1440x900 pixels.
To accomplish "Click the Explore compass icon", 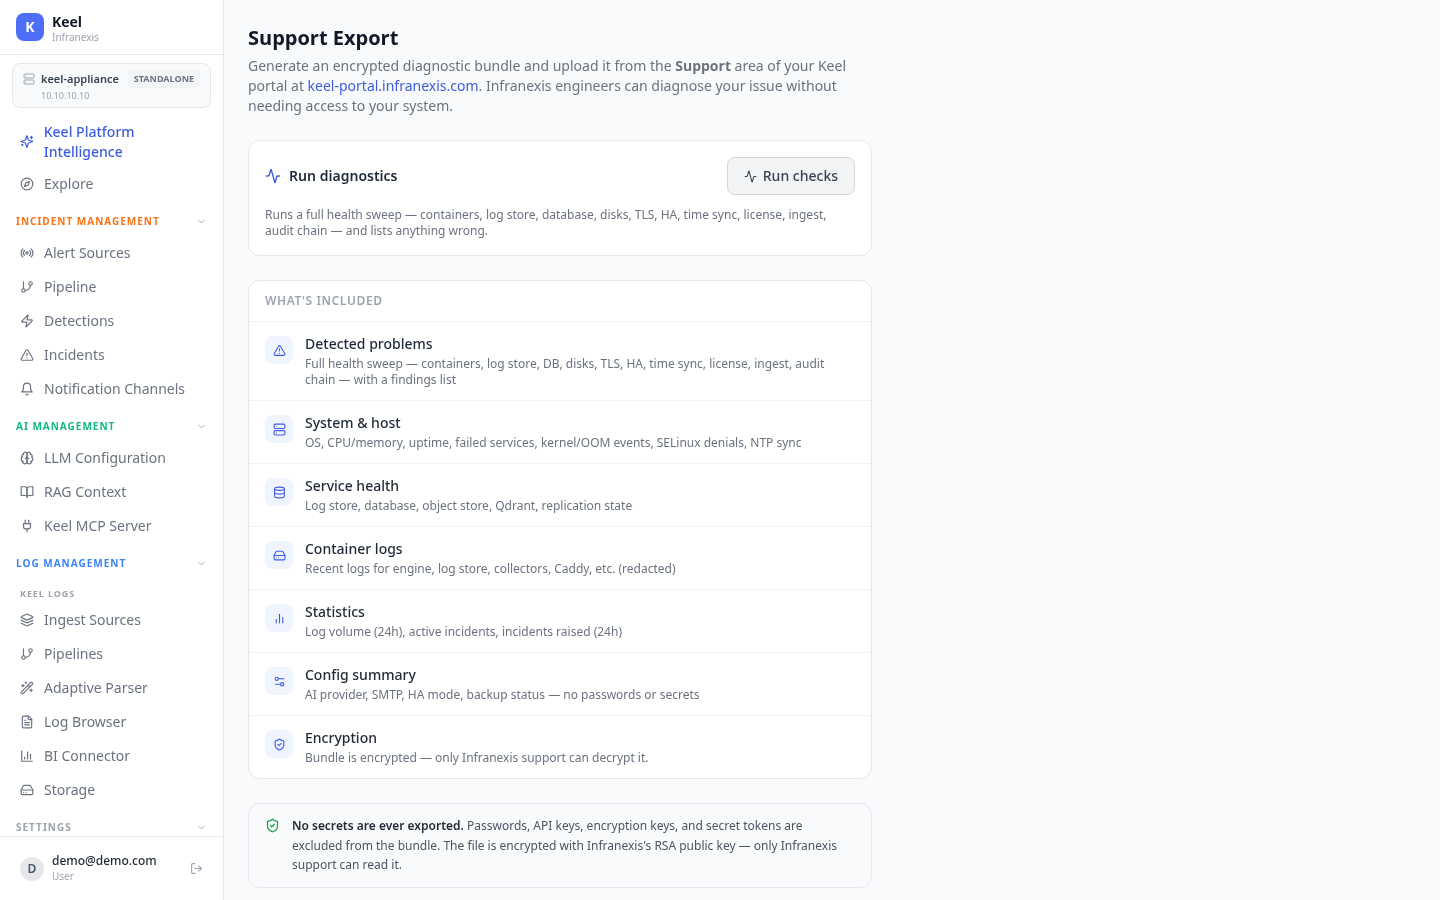I will [27, 184].
